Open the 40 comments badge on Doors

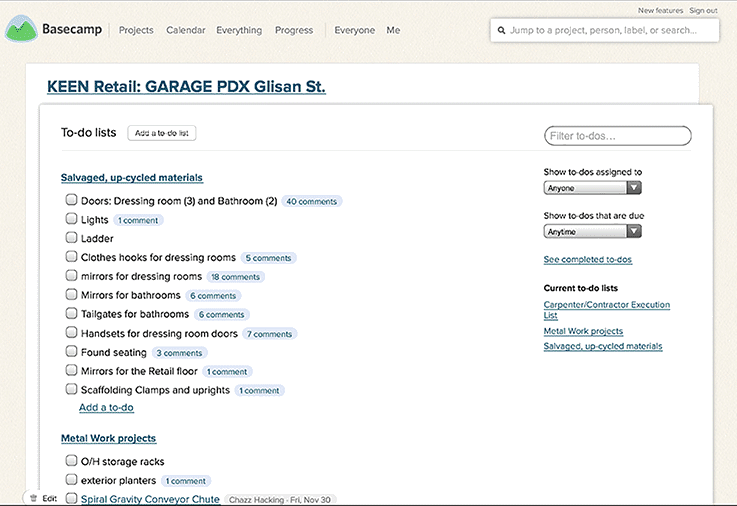coord(312,202)
